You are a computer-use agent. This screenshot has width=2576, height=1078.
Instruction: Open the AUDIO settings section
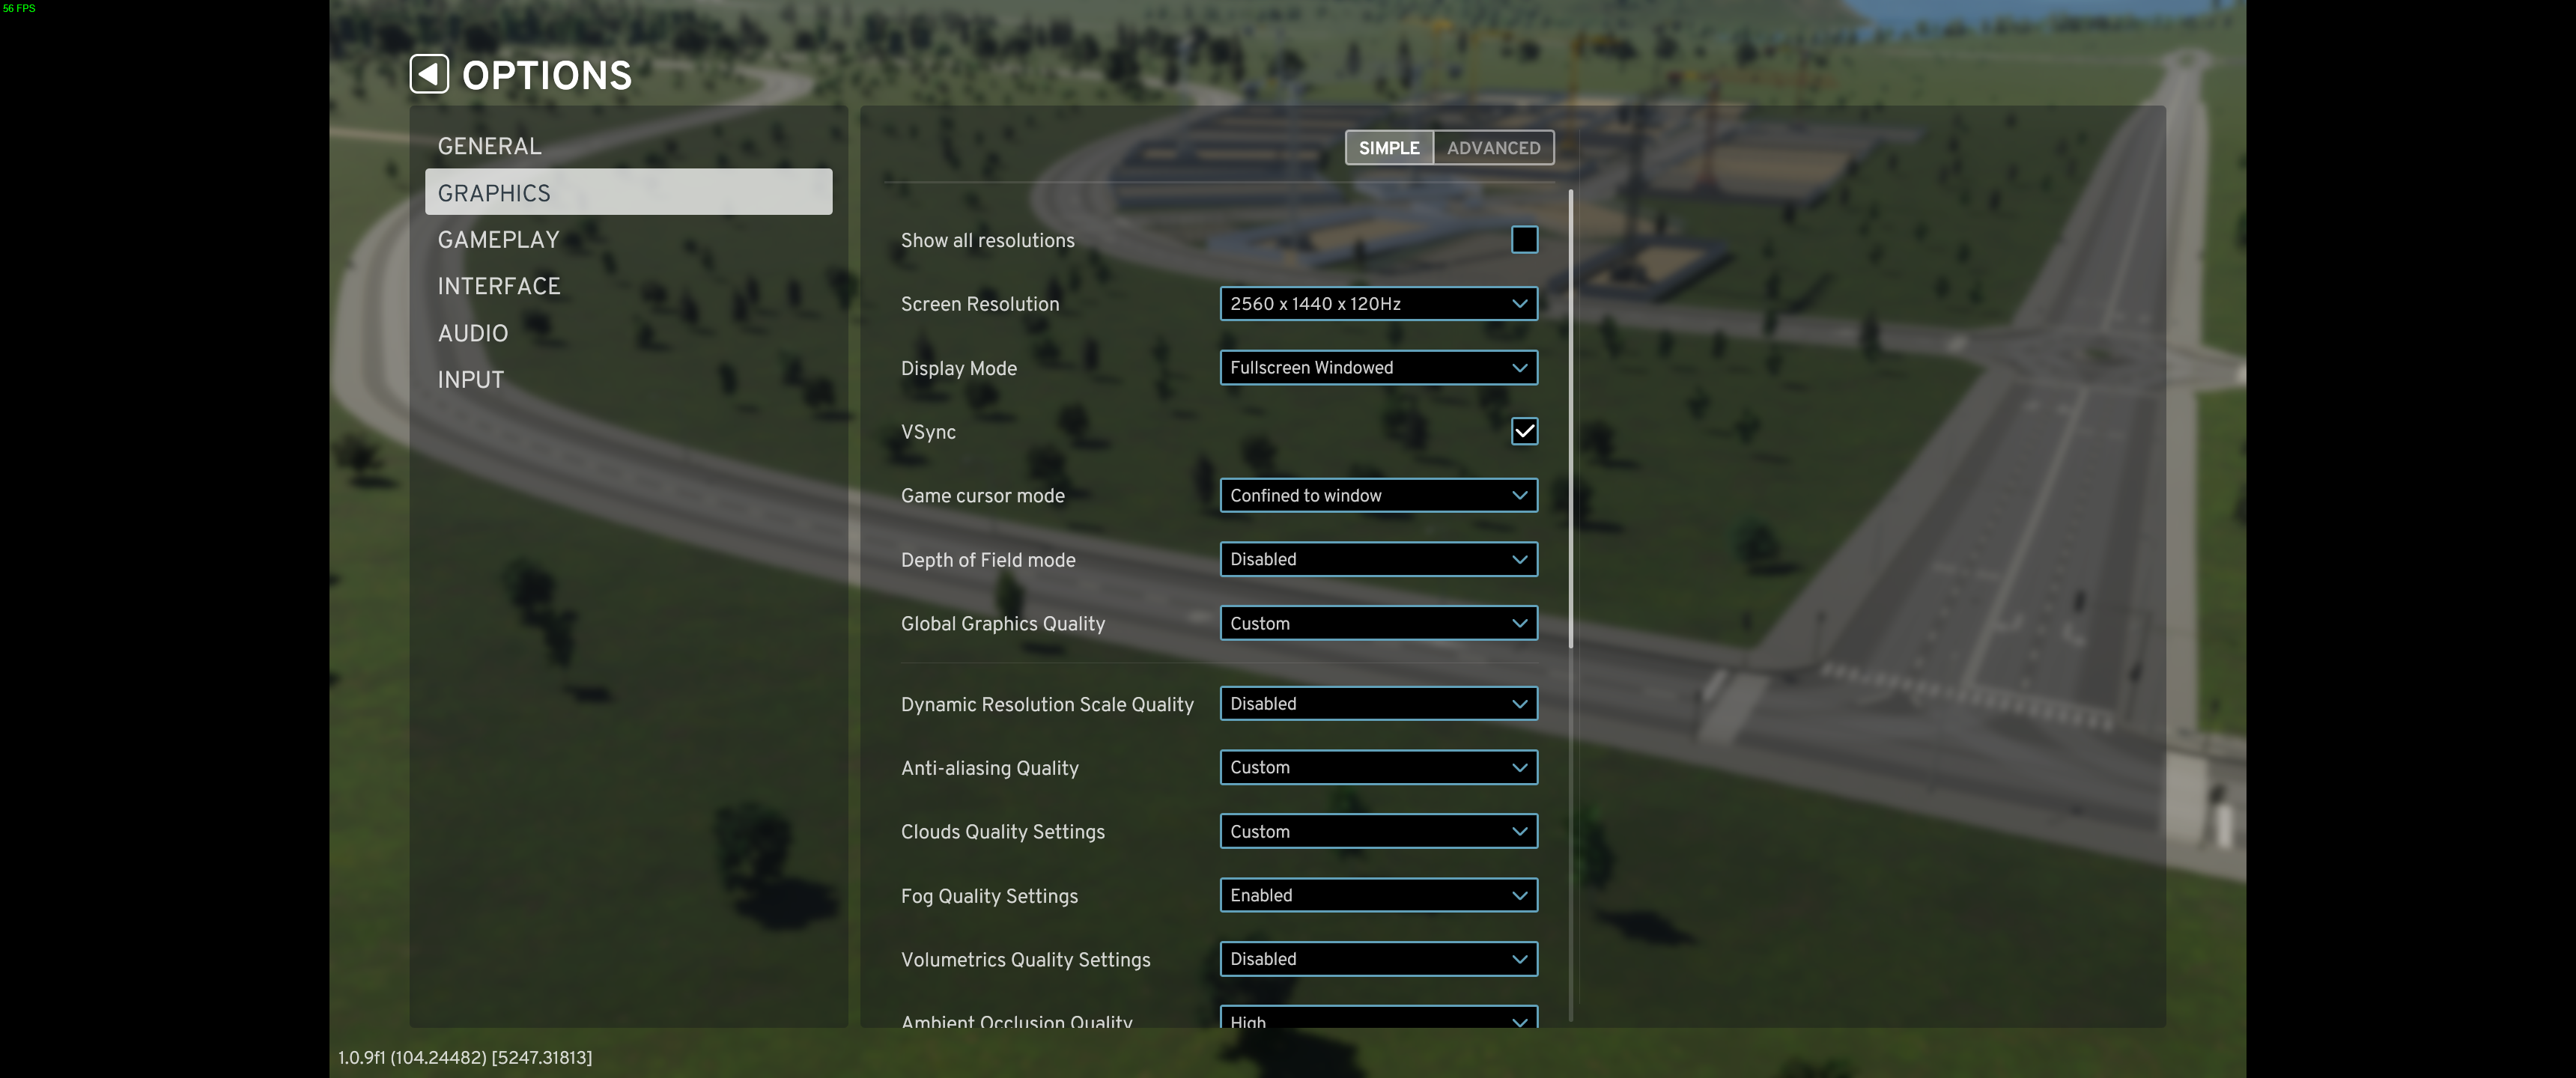click(472, 333)
